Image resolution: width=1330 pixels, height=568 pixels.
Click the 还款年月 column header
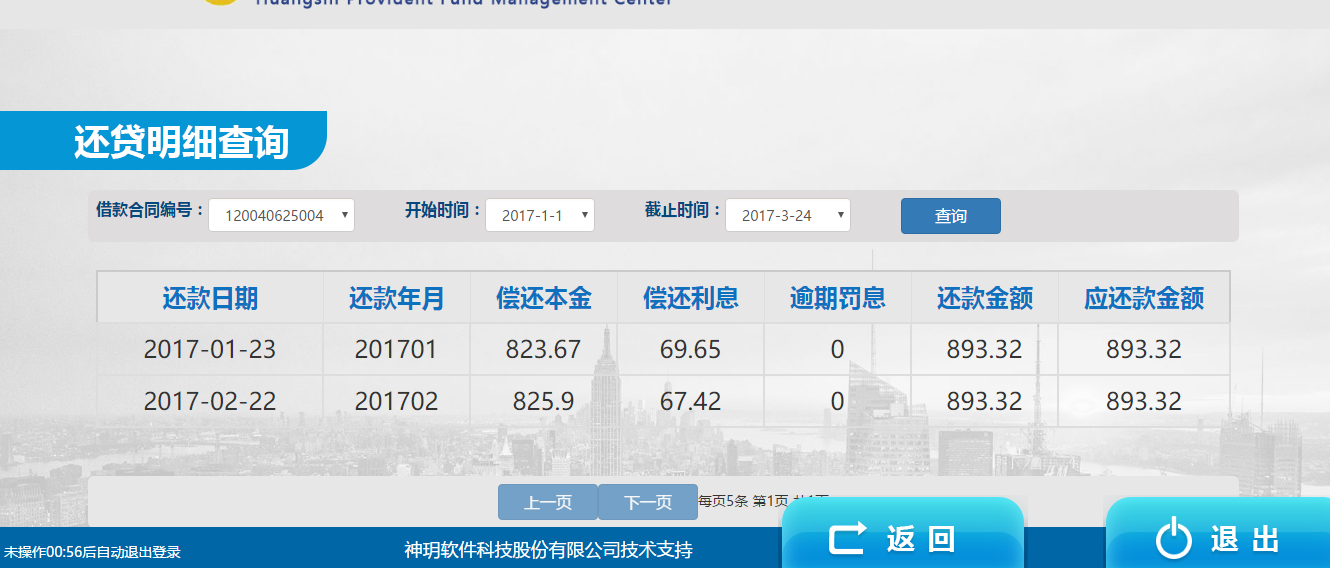tap(396, 298)
